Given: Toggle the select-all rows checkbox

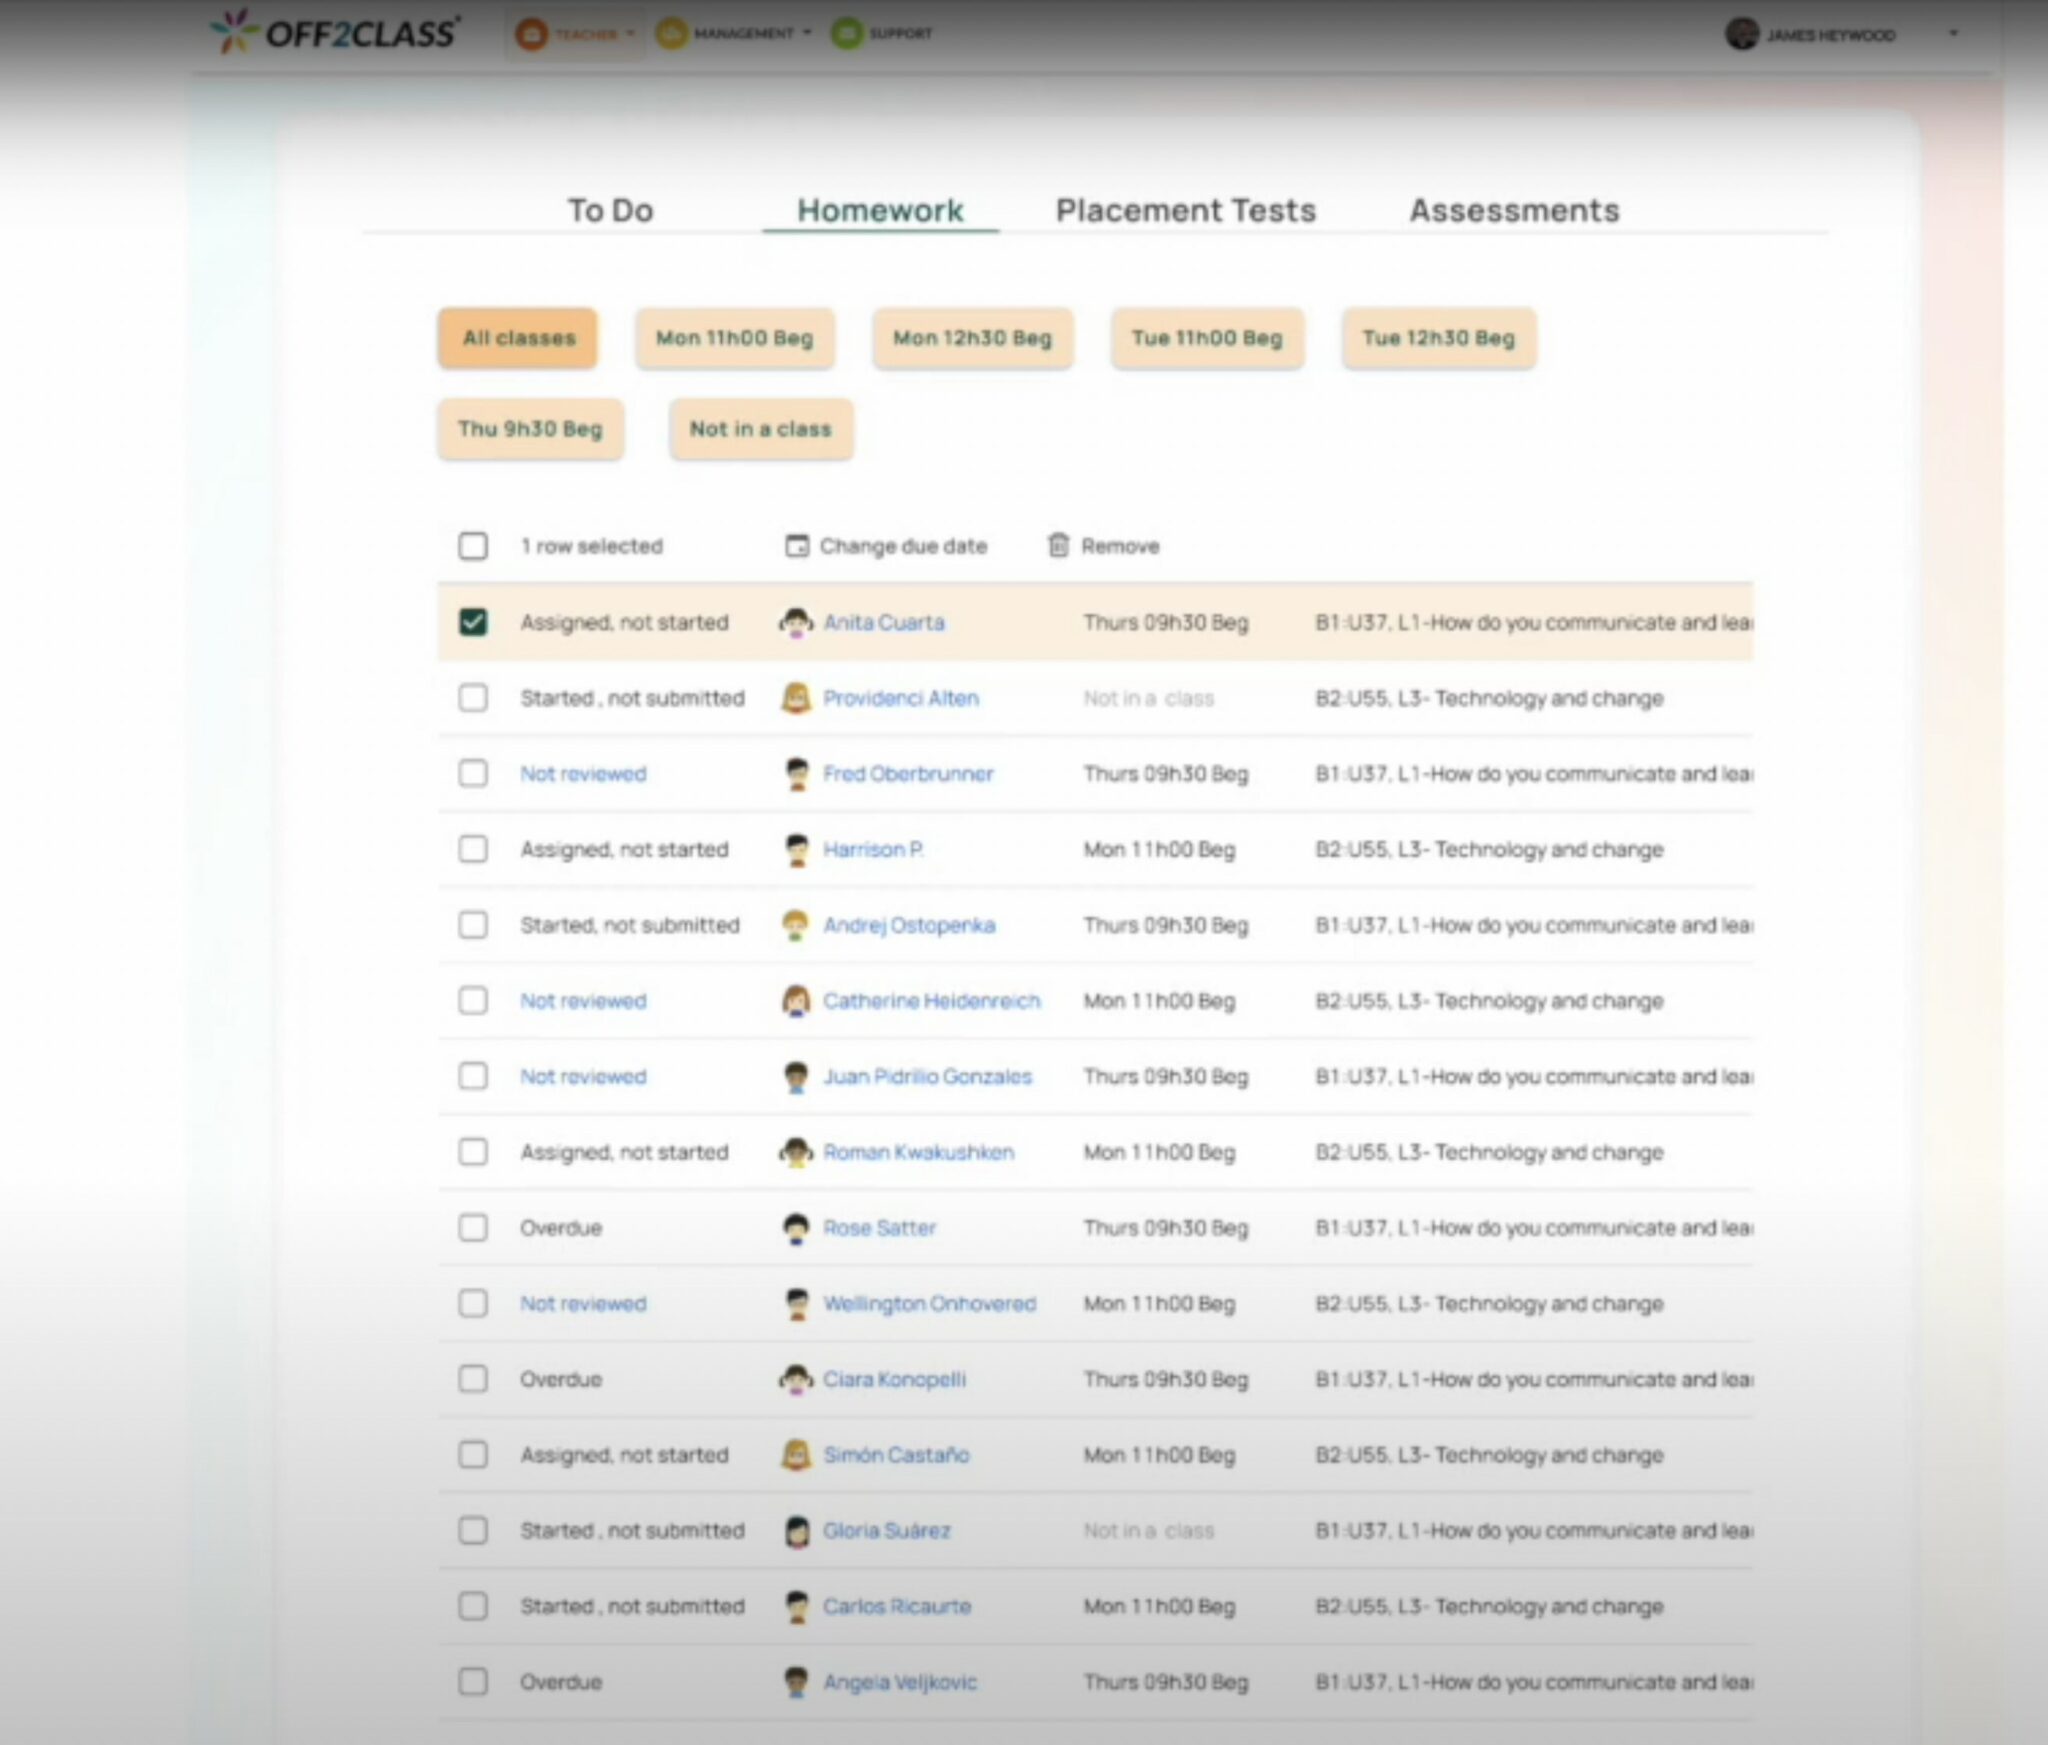Looking at the screenshot, I should [x=473, y=546].
